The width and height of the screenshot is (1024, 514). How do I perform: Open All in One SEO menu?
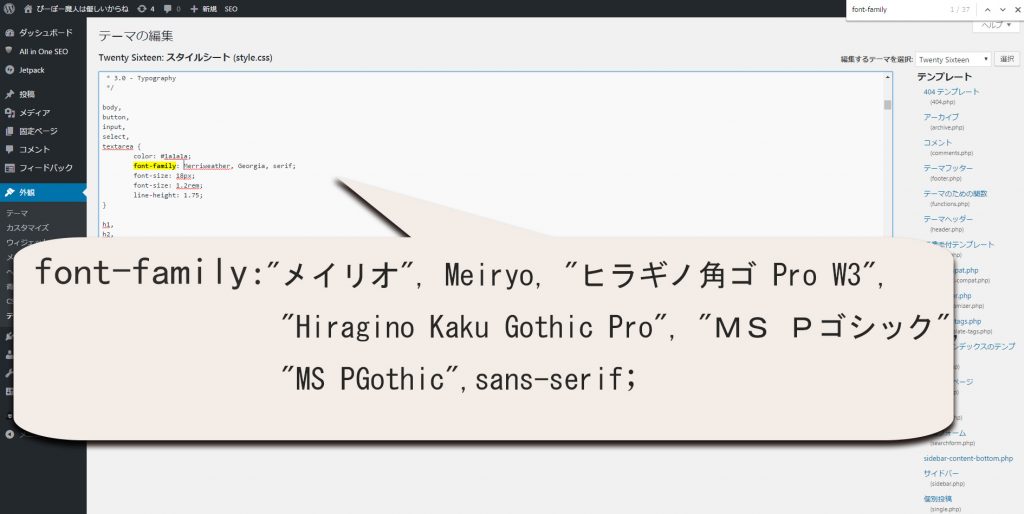(43, 51)
